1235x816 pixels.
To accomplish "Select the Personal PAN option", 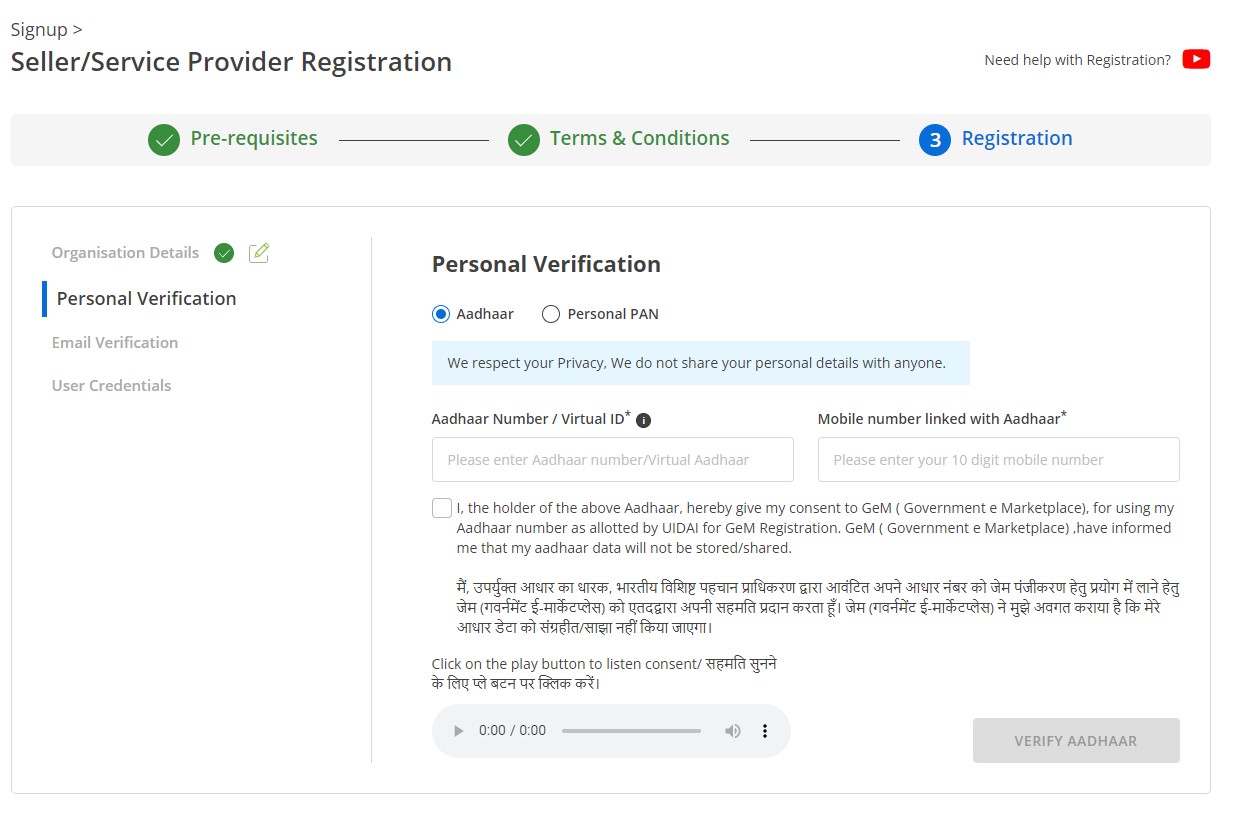I will [550, 313].
